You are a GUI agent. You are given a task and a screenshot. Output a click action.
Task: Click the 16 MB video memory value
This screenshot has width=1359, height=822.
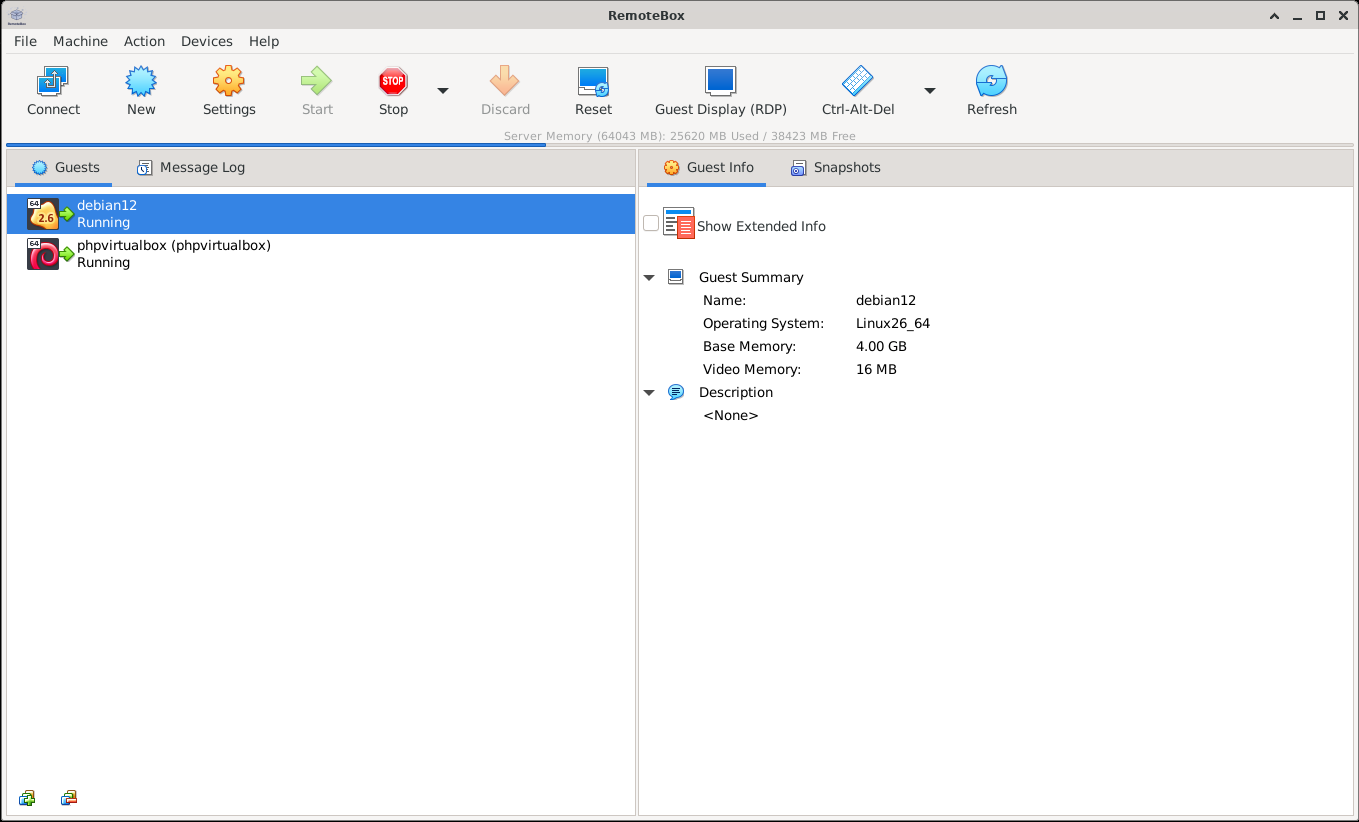(x=876, y=369)
